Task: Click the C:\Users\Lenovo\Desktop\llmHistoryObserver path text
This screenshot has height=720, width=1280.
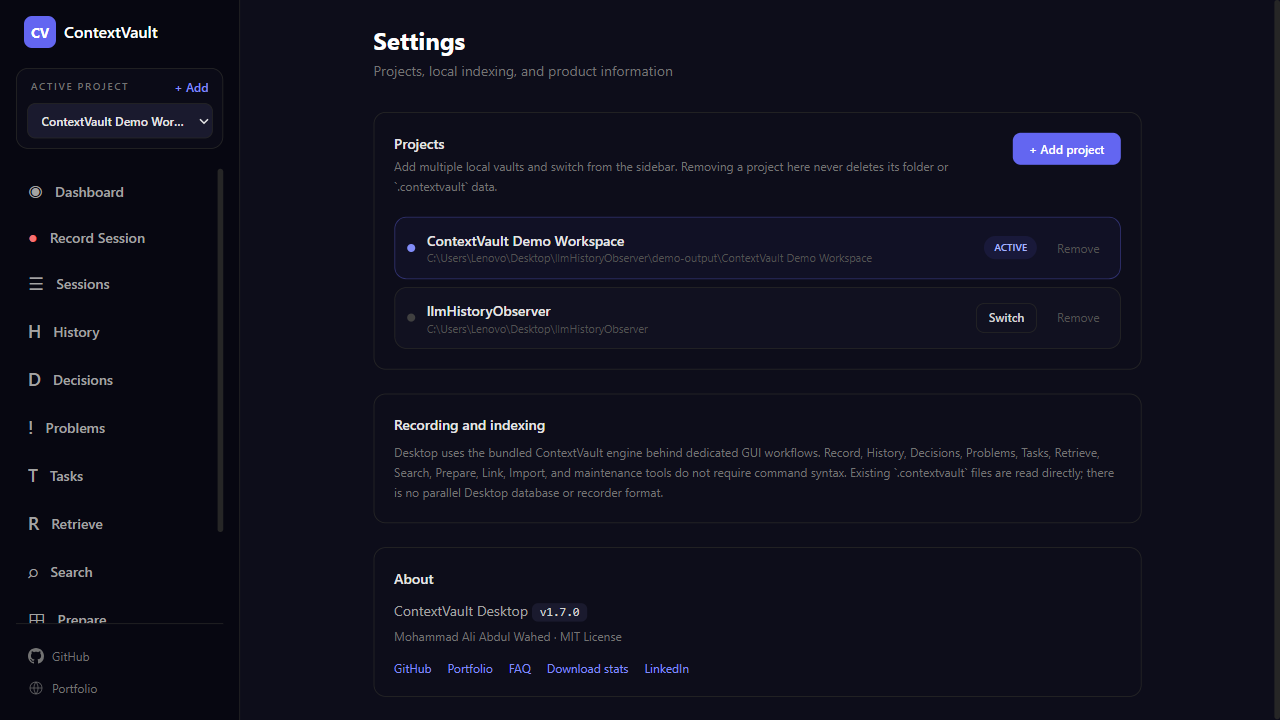Action: pos(537,329)
